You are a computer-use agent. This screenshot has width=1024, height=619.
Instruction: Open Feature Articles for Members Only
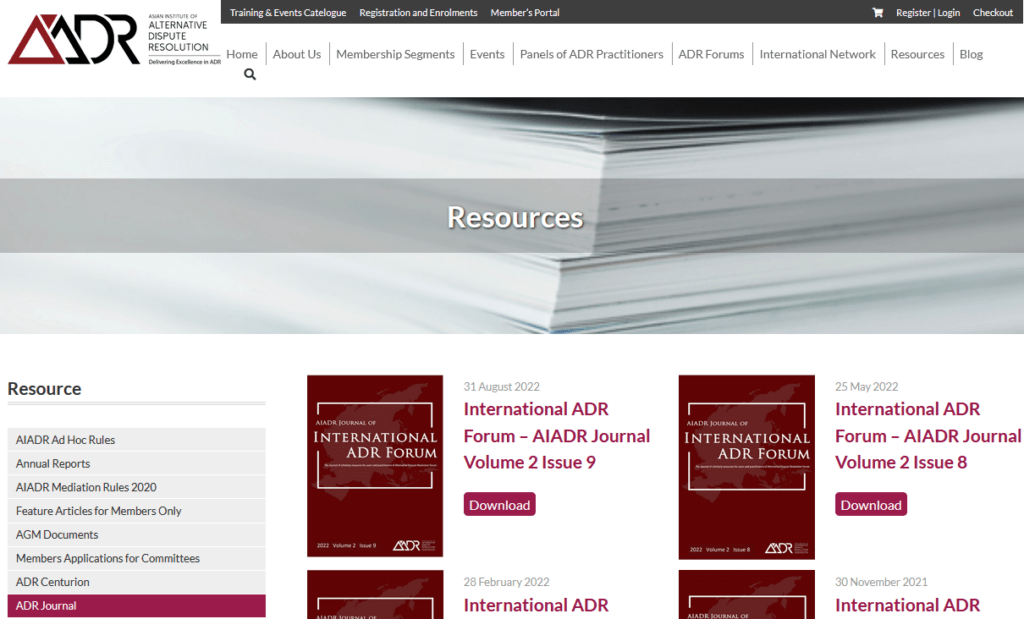pyautogui.click(x=99, y=511)
